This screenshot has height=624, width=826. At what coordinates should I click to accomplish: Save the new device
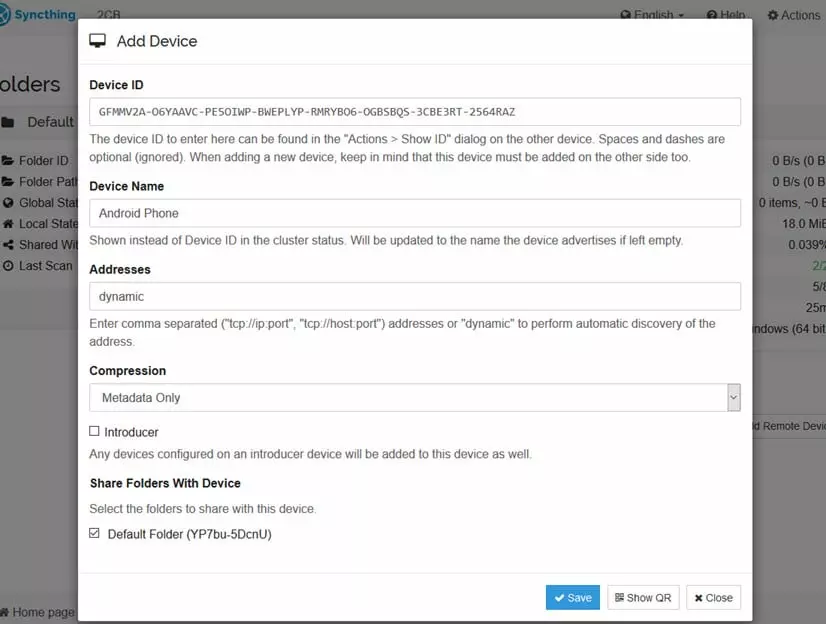pos(572,597)
